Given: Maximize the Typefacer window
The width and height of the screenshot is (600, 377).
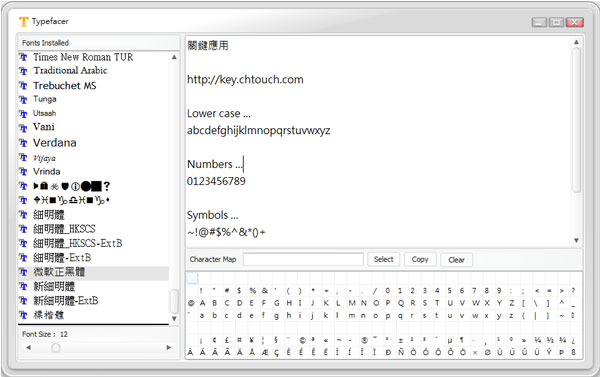Looking at the screenshot, I should [x=556, y=22].
